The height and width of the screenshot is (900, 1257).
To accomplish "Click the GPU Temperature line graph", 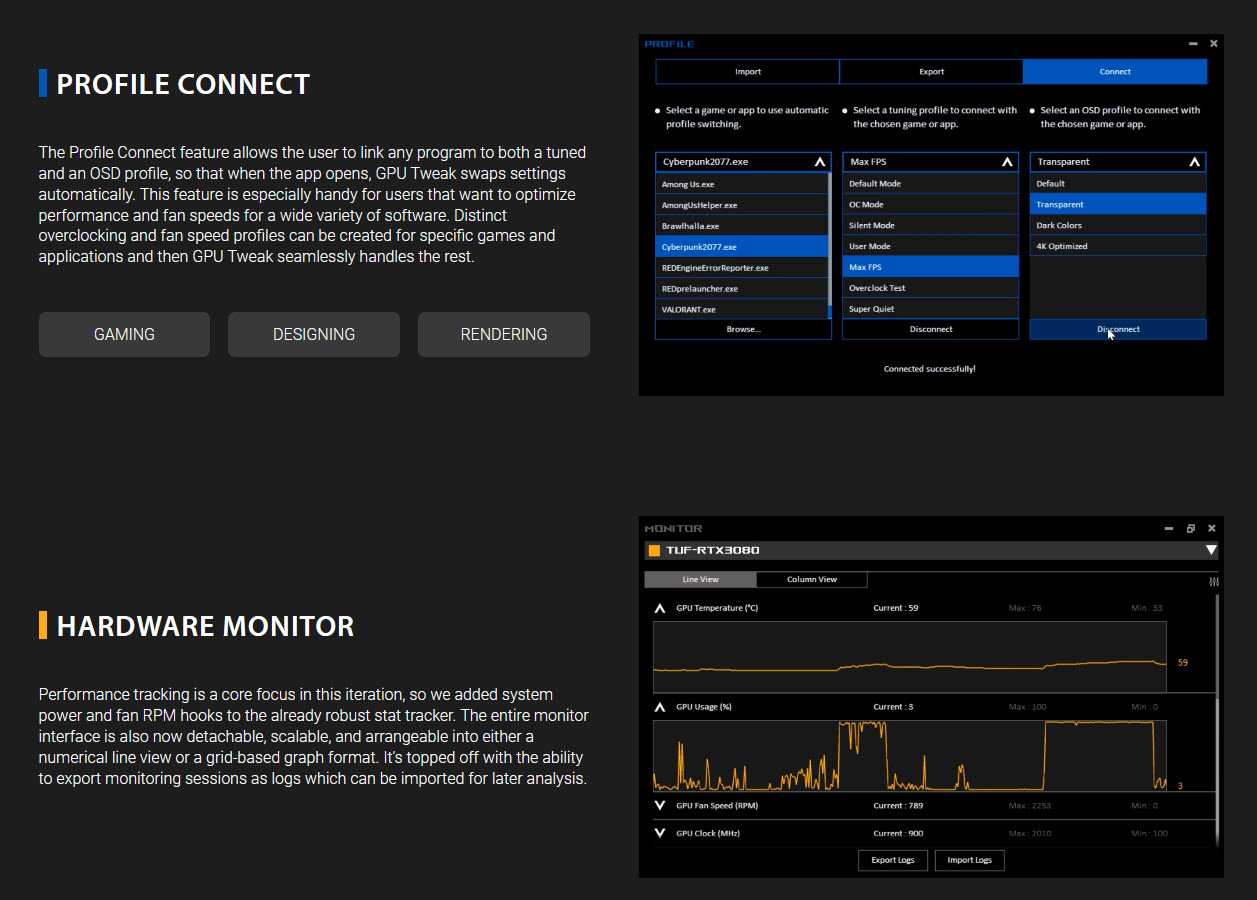I will coord(910,657).
